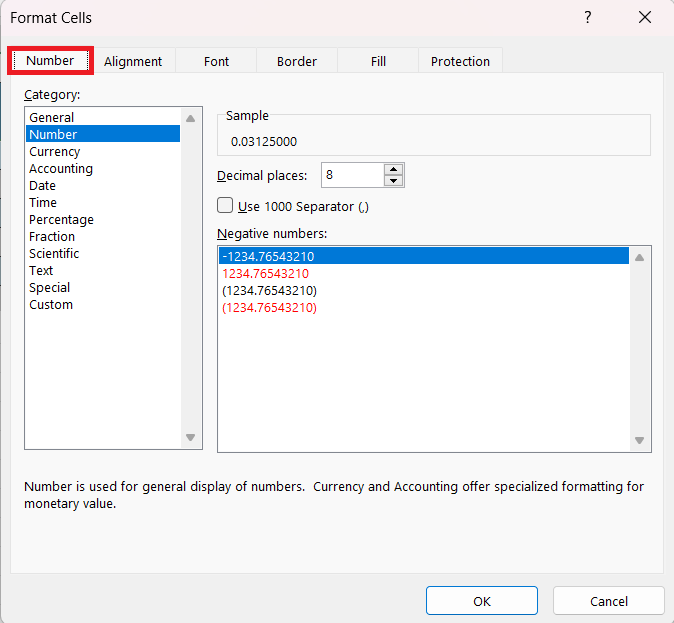Pick the Fraction category
674x623 pixels.
point(103,236)
